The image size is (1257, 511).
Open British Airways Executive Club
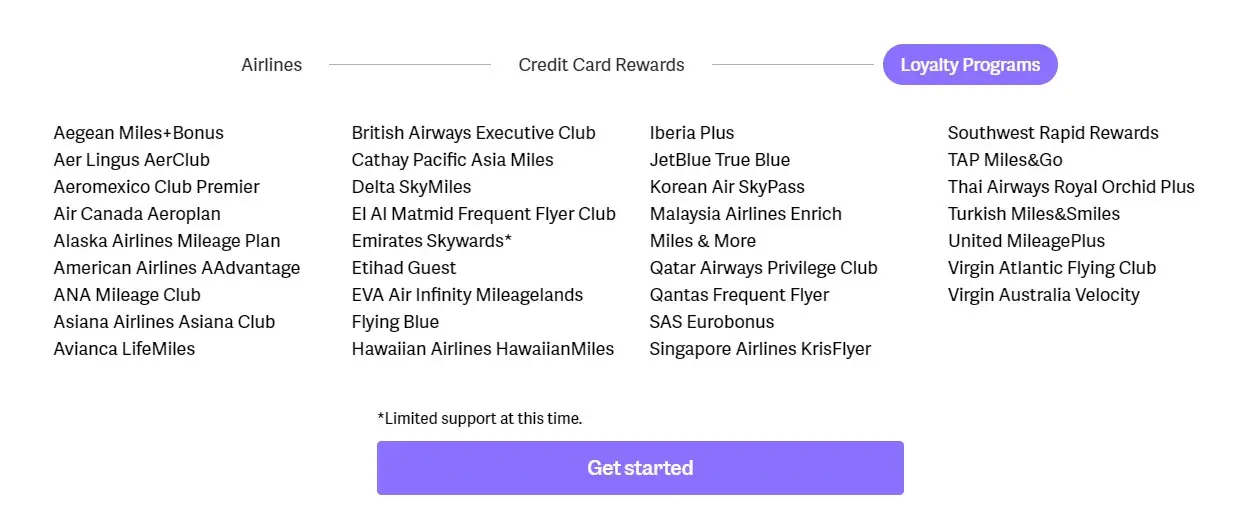pos(473,133)
